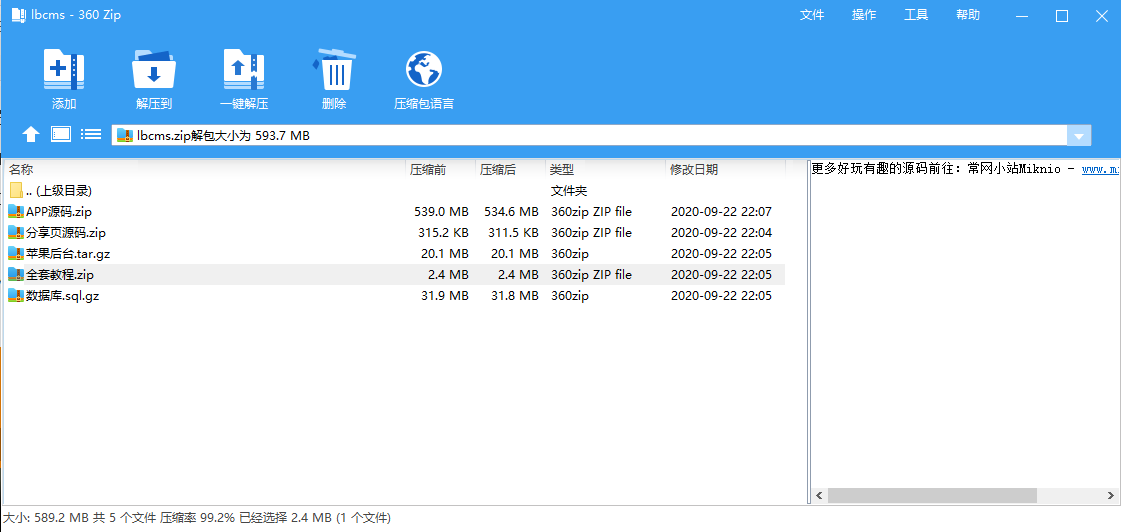Open the 工具 menu
The image size is (1121, 532).
click(x=917, y=15)
